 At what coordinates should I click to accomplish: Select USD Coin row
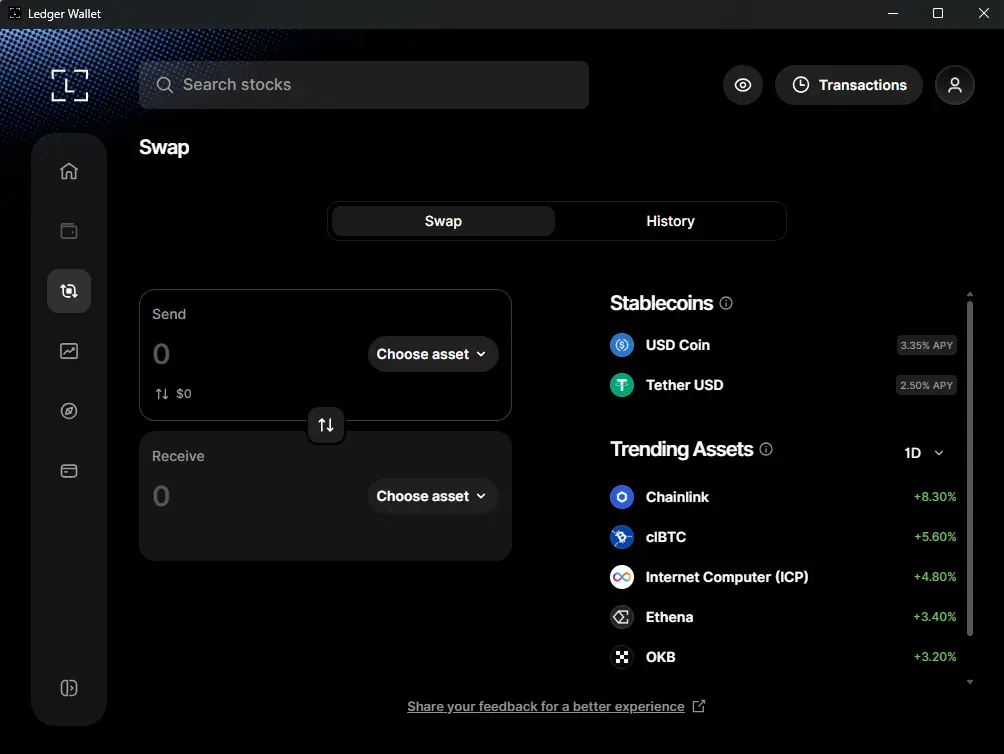click(783, 345)
